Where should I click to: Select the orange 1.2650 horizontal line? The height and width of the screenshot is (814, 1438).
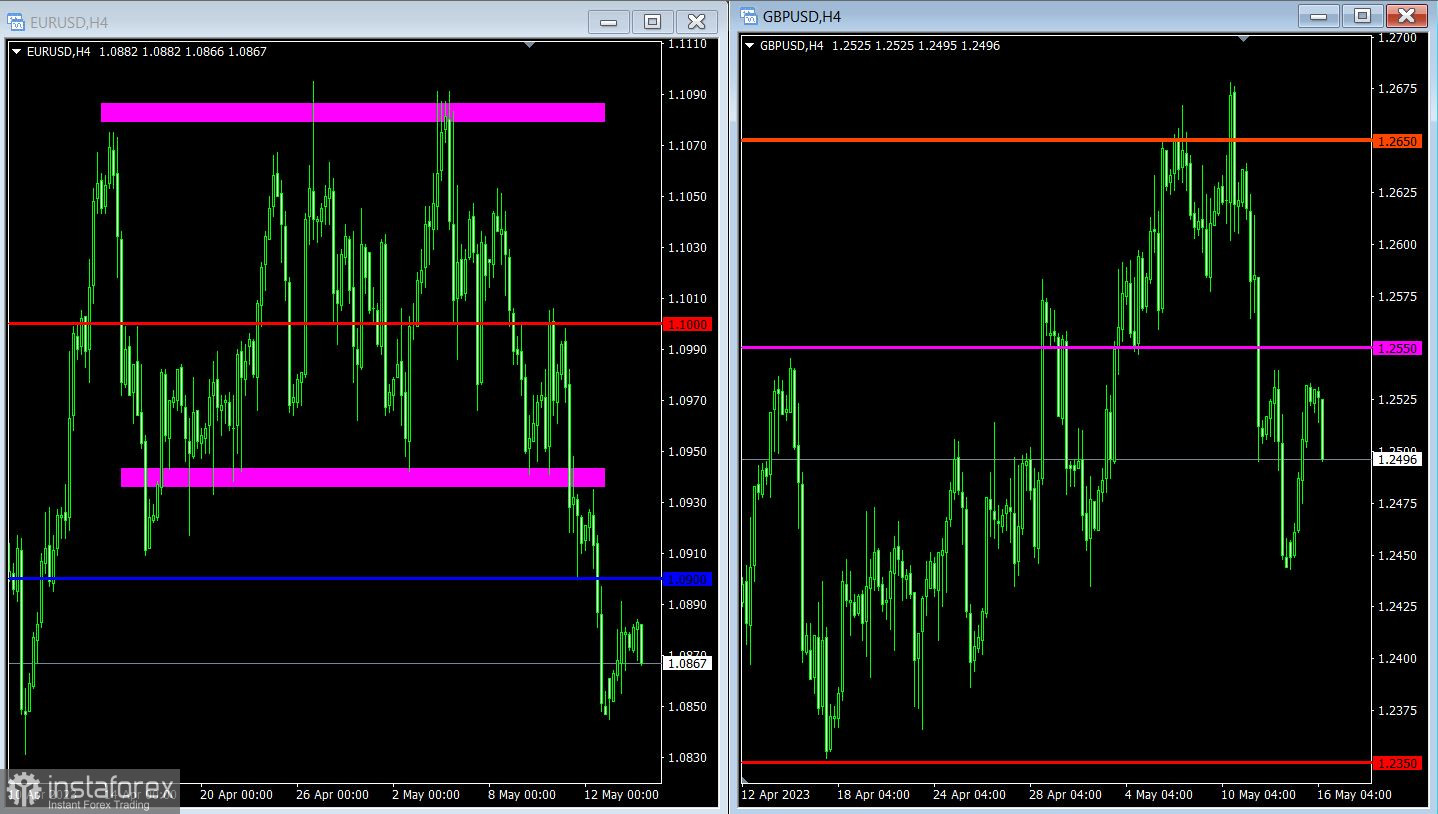[x=1058, y=140]
